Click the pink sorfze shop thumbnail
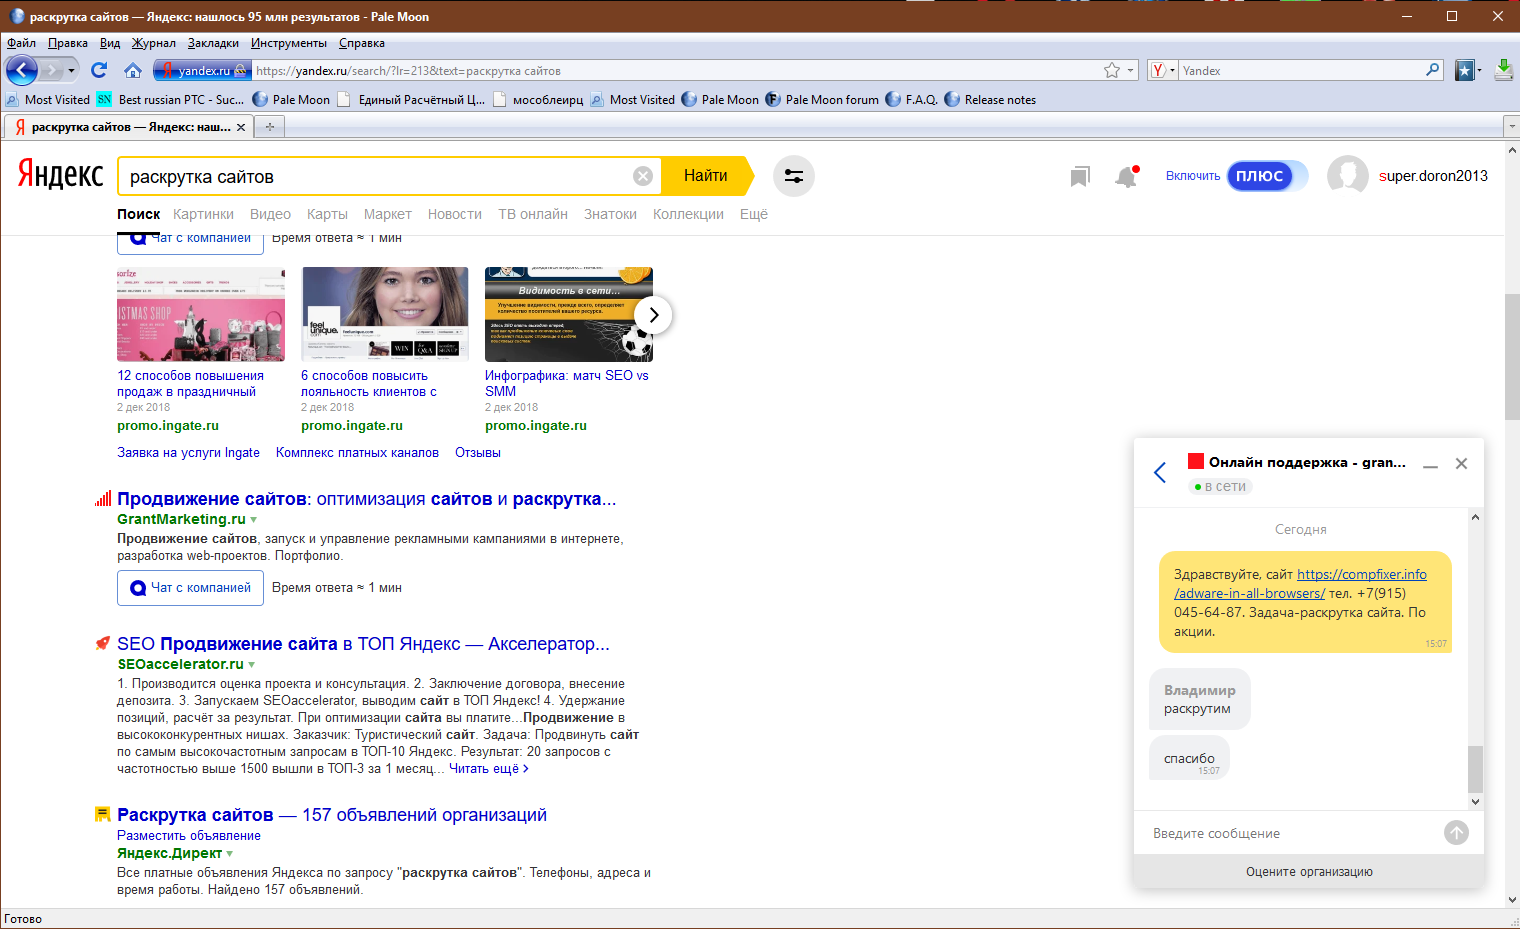 click(x=201, y=314)
